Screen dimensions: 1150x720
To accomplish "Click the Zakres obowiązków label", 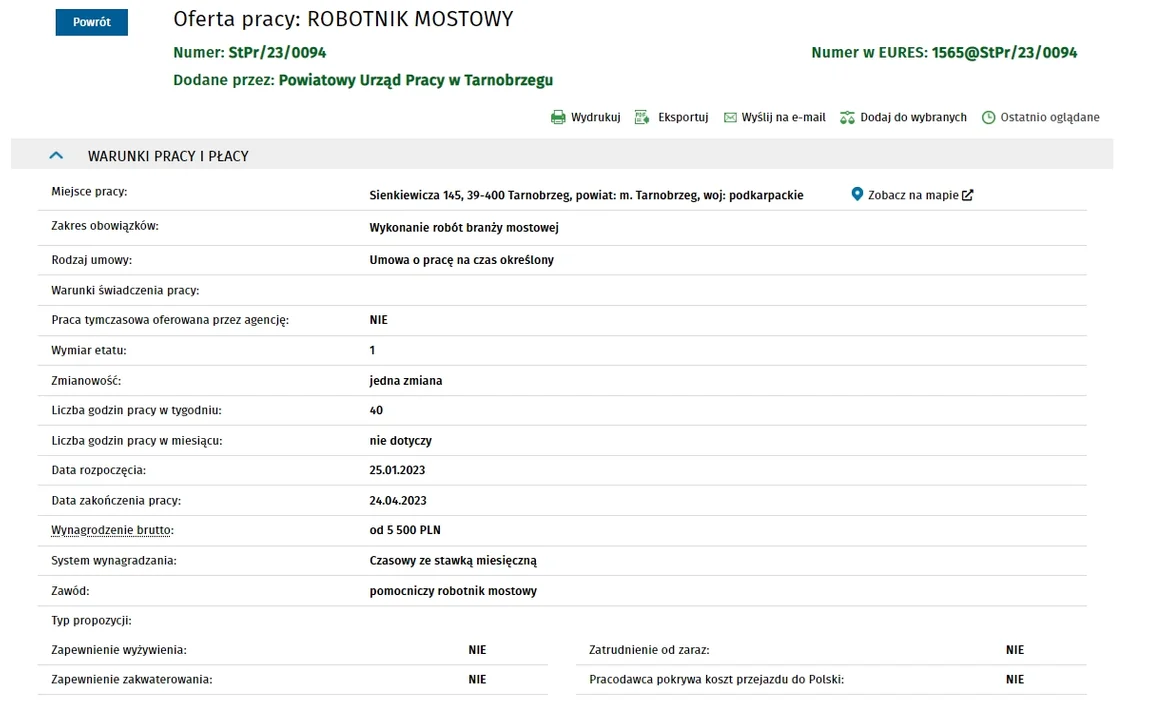I will tap(105, 226).
